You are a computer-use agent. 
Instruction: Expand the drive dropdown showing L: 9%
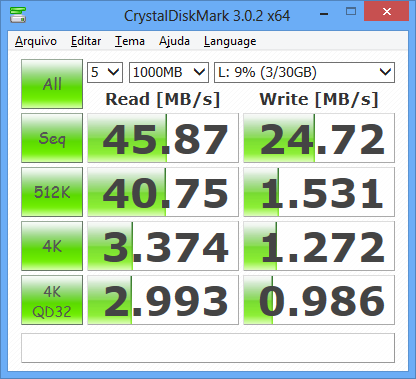304,72
